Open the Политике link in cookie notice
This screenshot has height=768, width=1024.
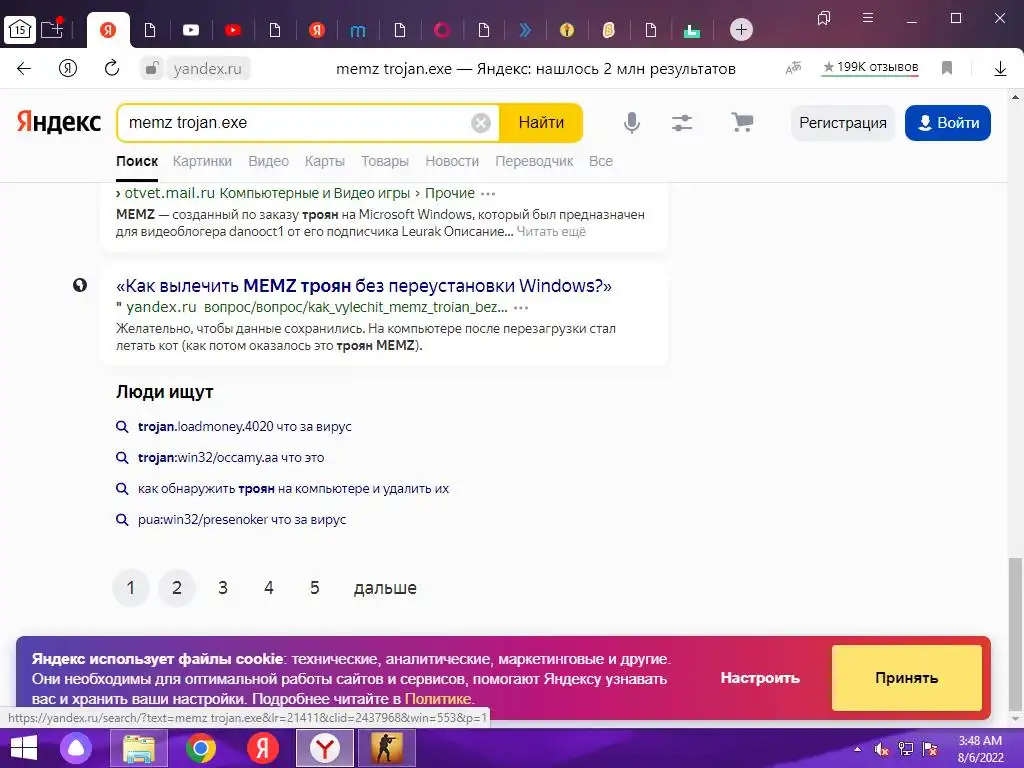click(x=438, y=699)
